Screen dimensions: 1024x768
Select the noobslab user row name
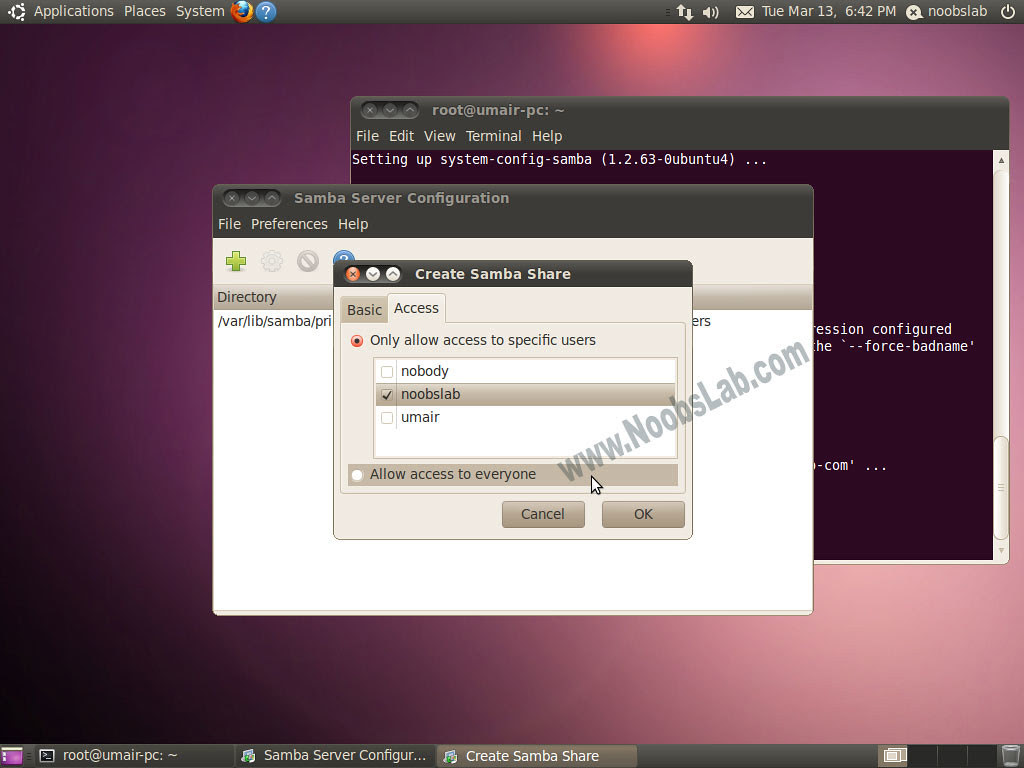pos(430,394)
